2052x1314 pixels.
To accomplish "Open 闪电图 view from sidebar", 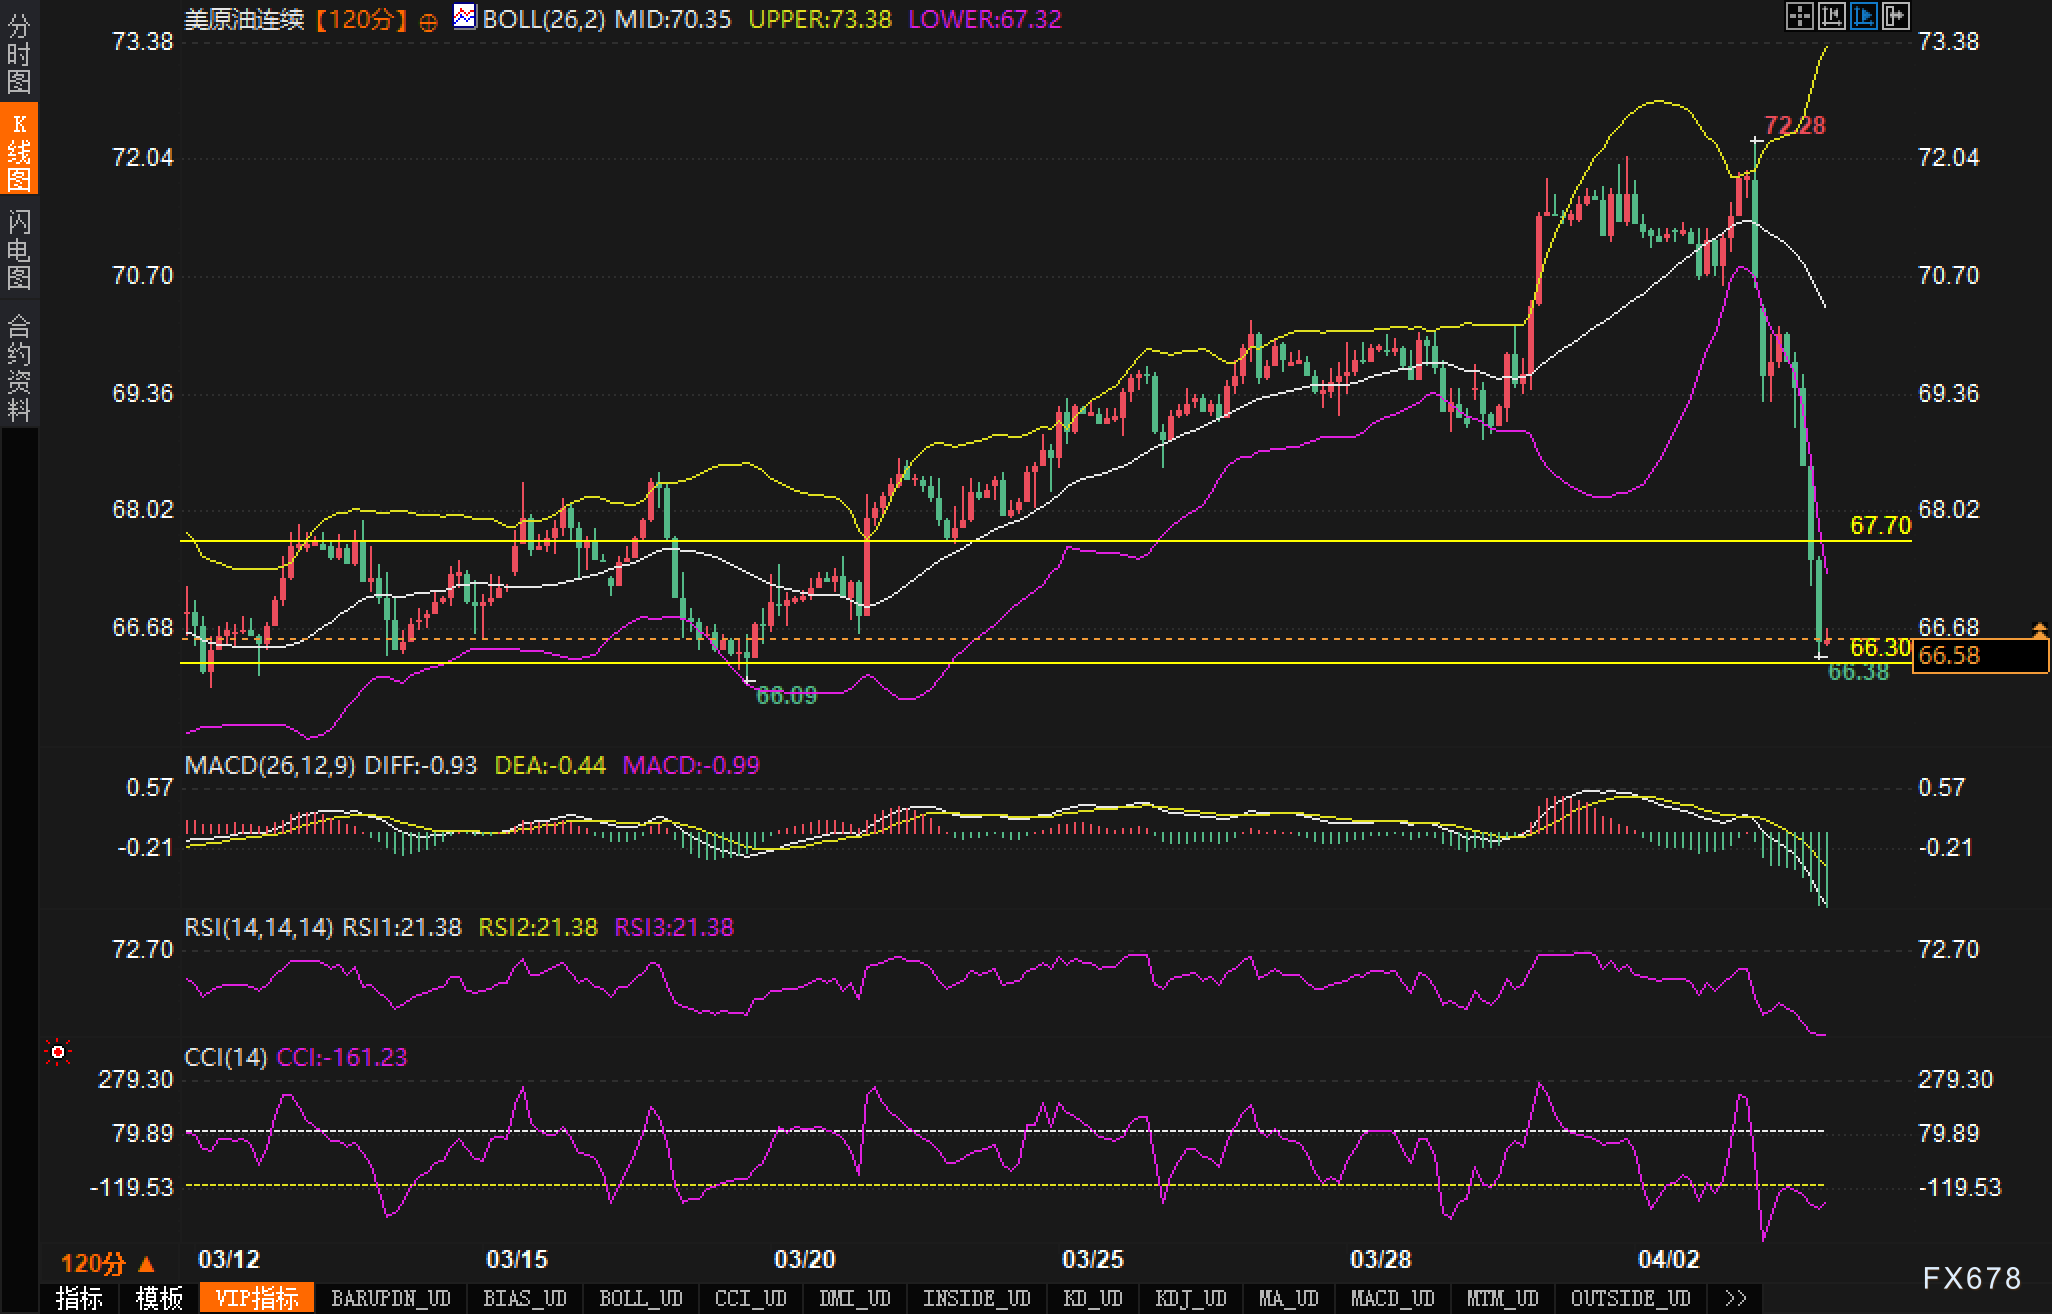I will tap(19, 249).
